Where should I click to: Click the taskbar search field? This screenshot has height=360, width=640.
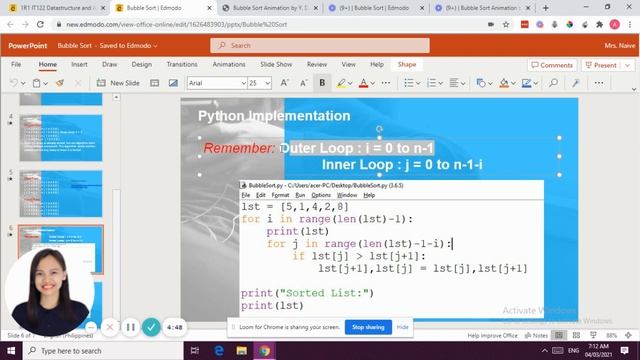[103, 351]
